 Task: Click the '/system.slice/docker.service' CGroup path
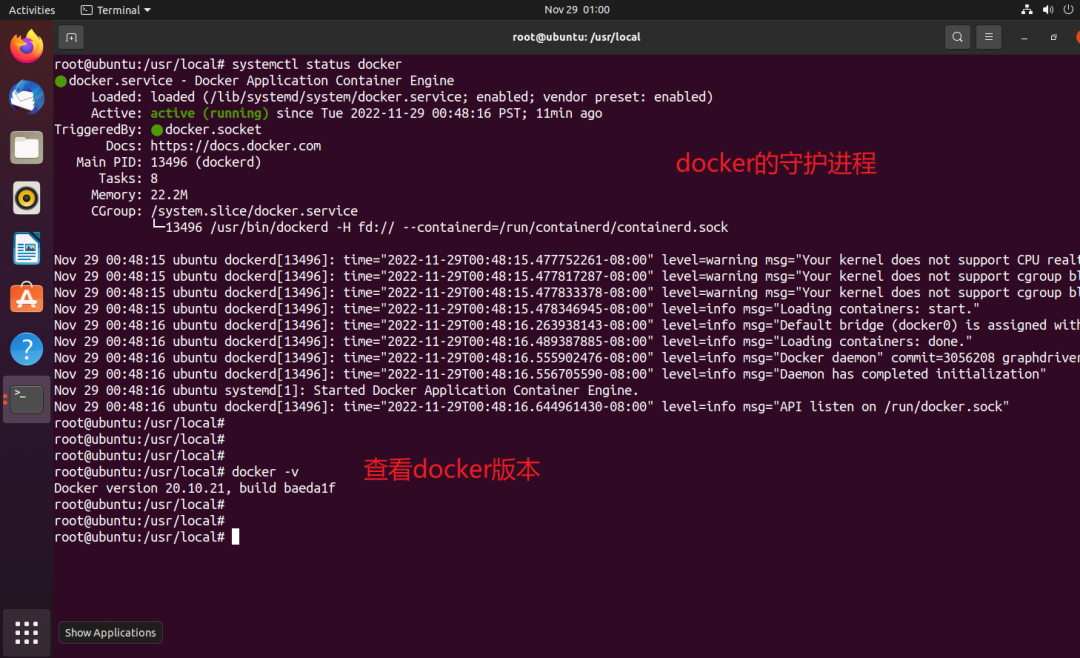coord(254,212)
